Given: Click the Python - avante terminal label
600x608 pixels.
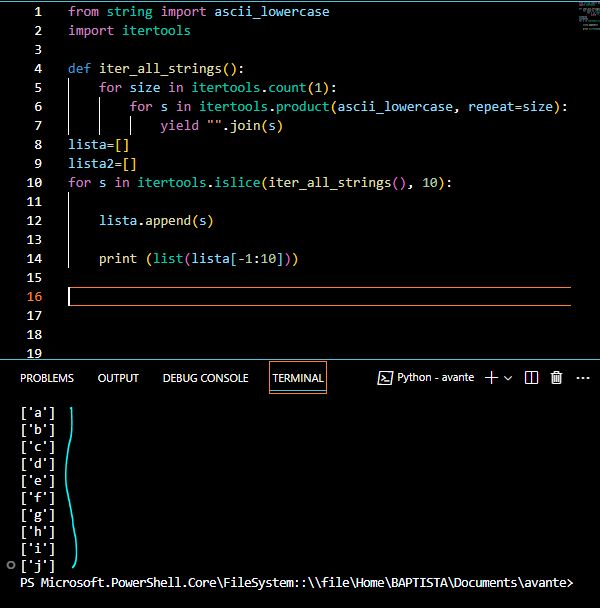Looking at the screenshot, I should (x=436, y=377).
